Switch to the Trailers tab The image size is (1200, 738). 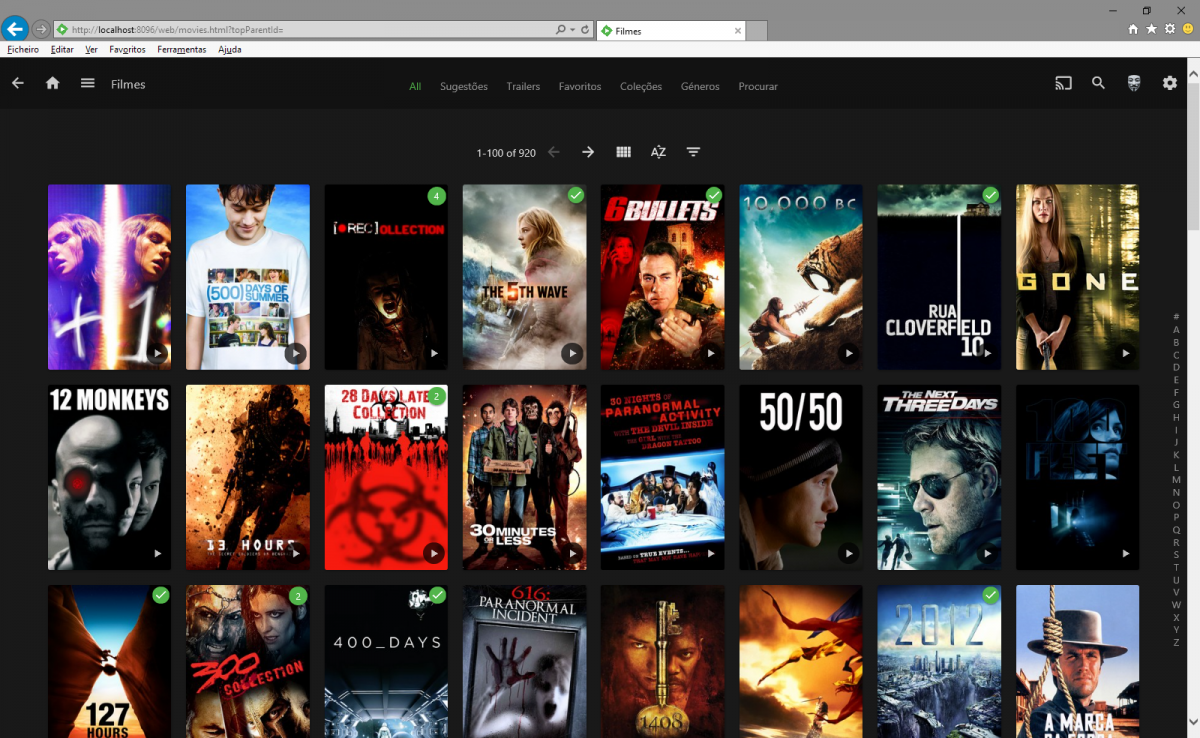tap(523, 86)
